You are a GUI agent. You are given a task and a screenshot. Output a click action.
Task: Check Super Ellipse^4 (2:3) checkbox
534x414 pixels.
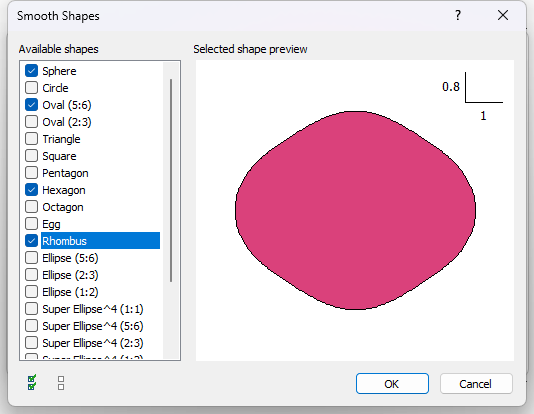pyautogui.click(x=31, y=343)
